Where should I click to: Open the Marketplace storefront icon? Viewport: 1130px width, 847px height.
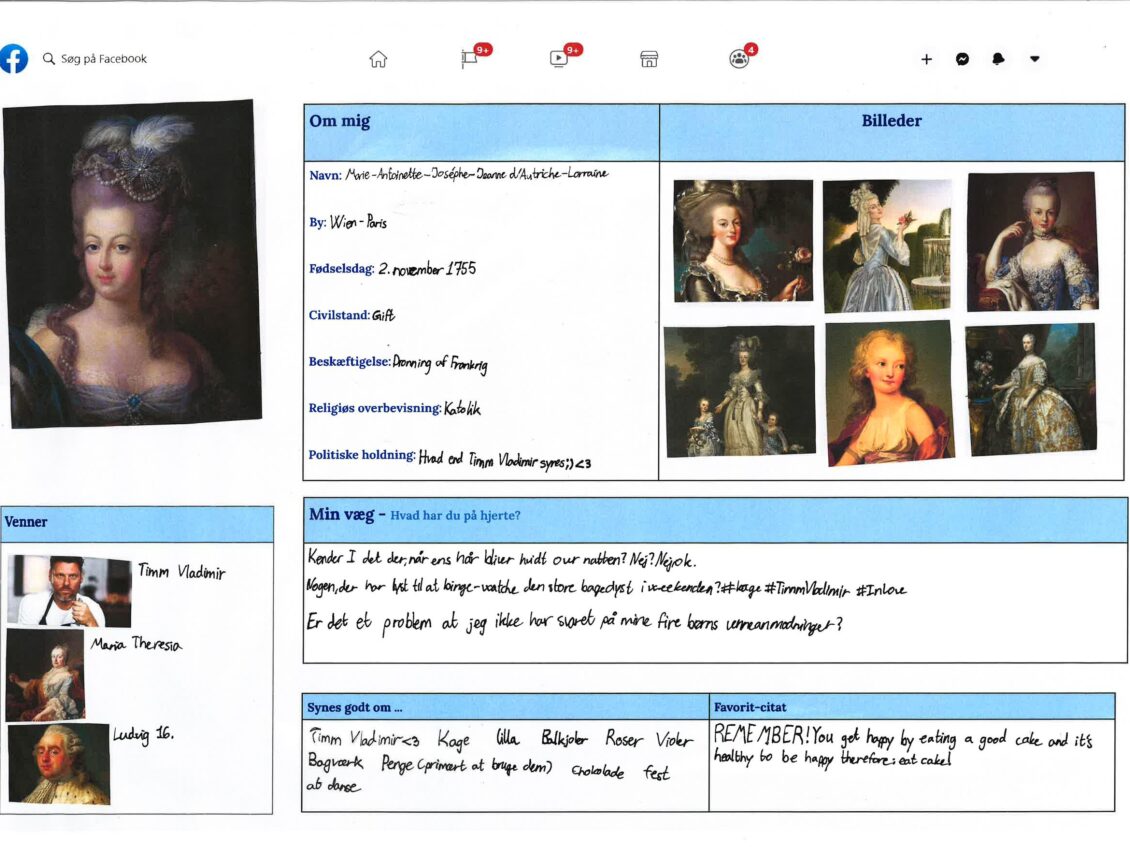(649, 59)
